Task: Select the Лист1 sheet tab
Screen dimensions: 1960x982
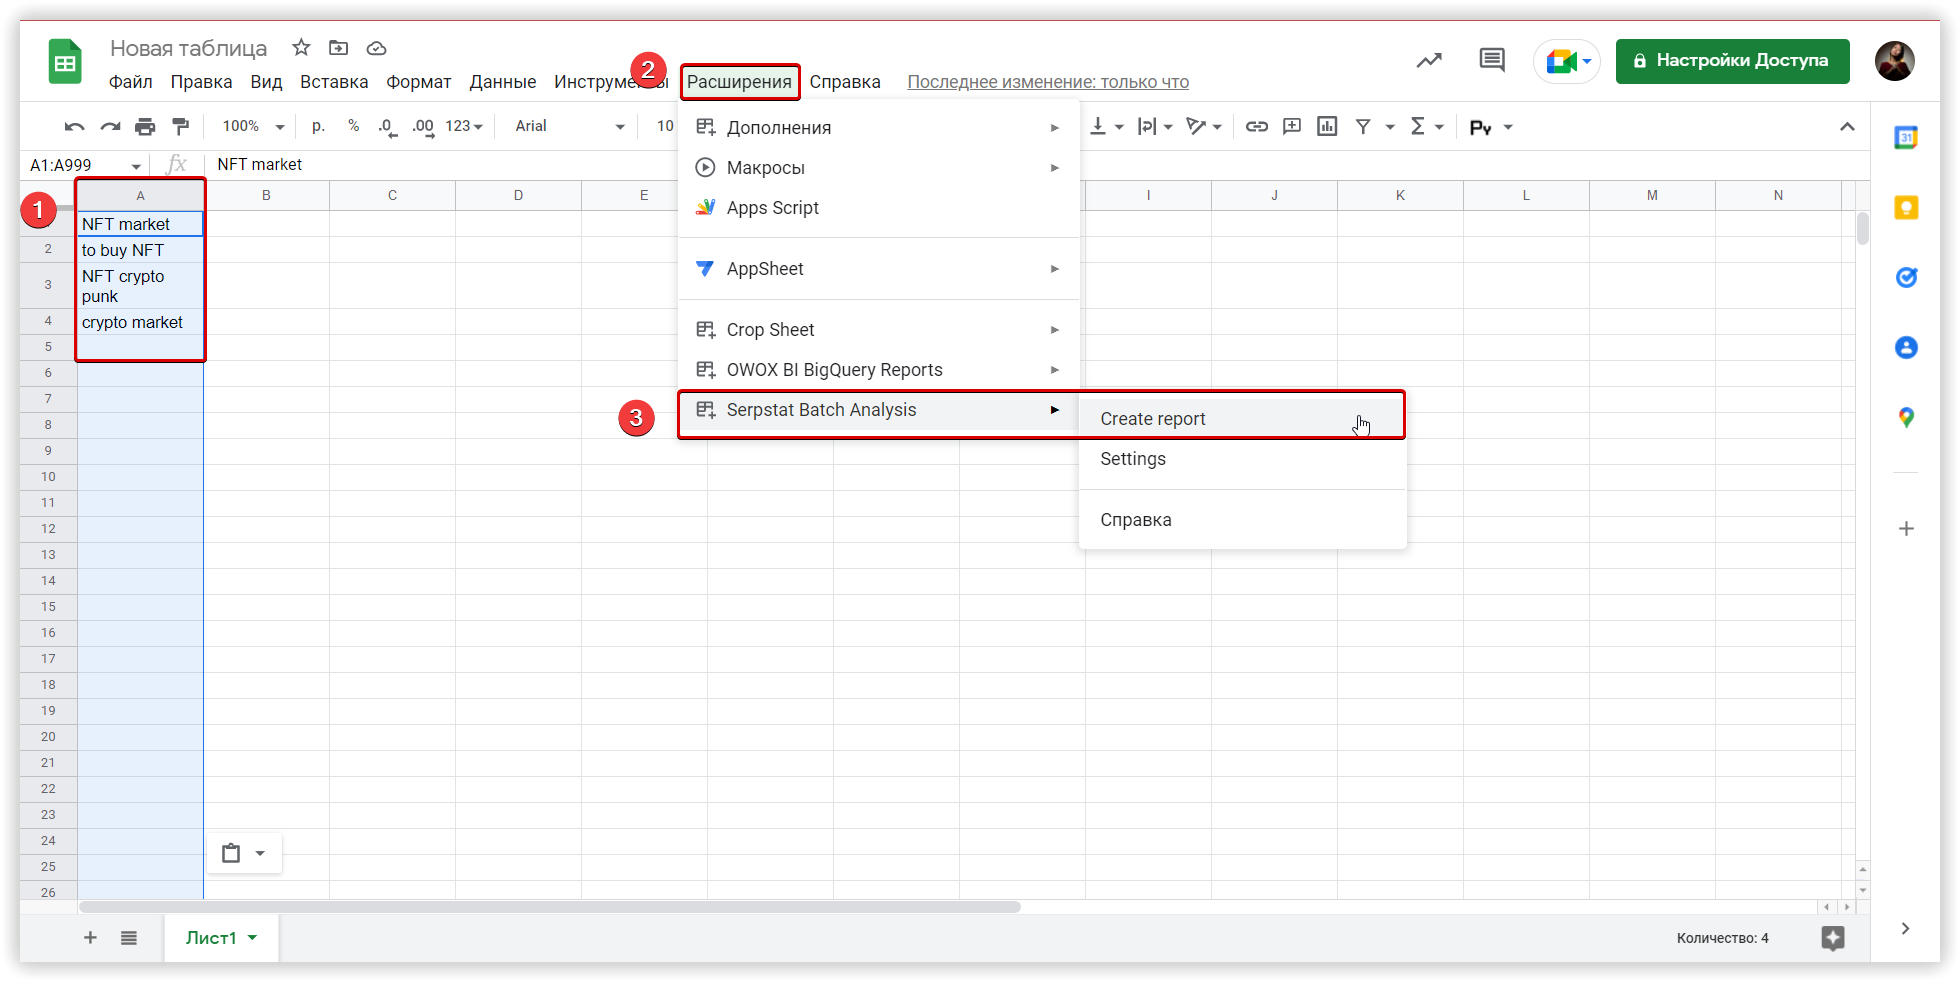Action: coord(221,938)
